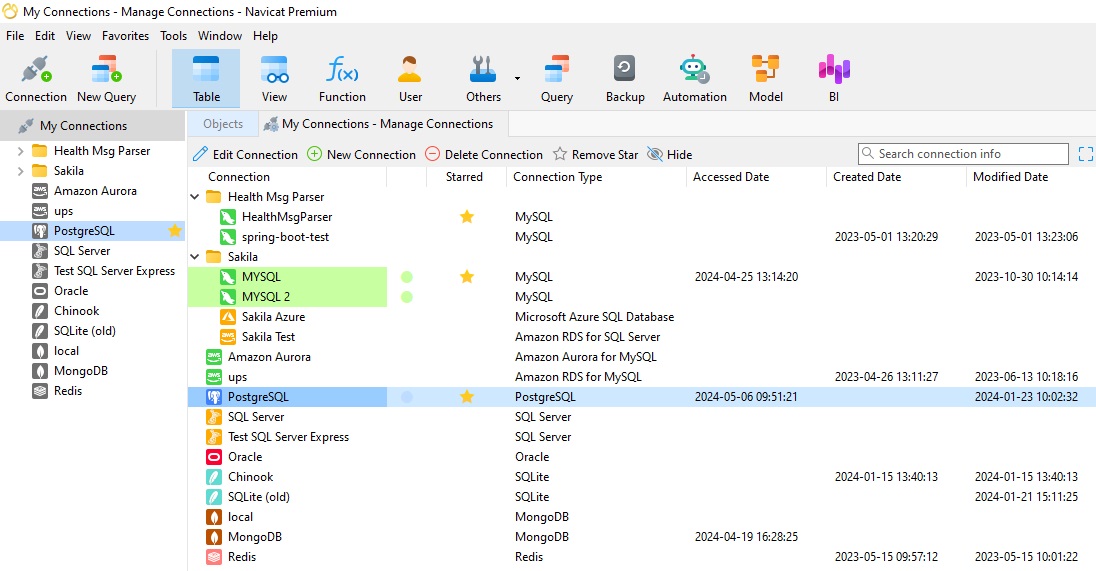Click the Redis icon in connection list
The image size is (1096, 571).
tap(213, 557)
